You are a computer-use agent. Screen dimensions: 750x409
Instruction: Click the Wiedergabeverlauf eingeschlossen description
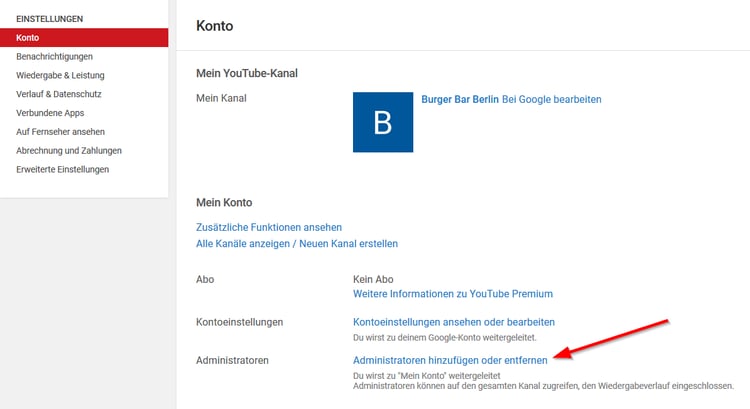(543, 386)
